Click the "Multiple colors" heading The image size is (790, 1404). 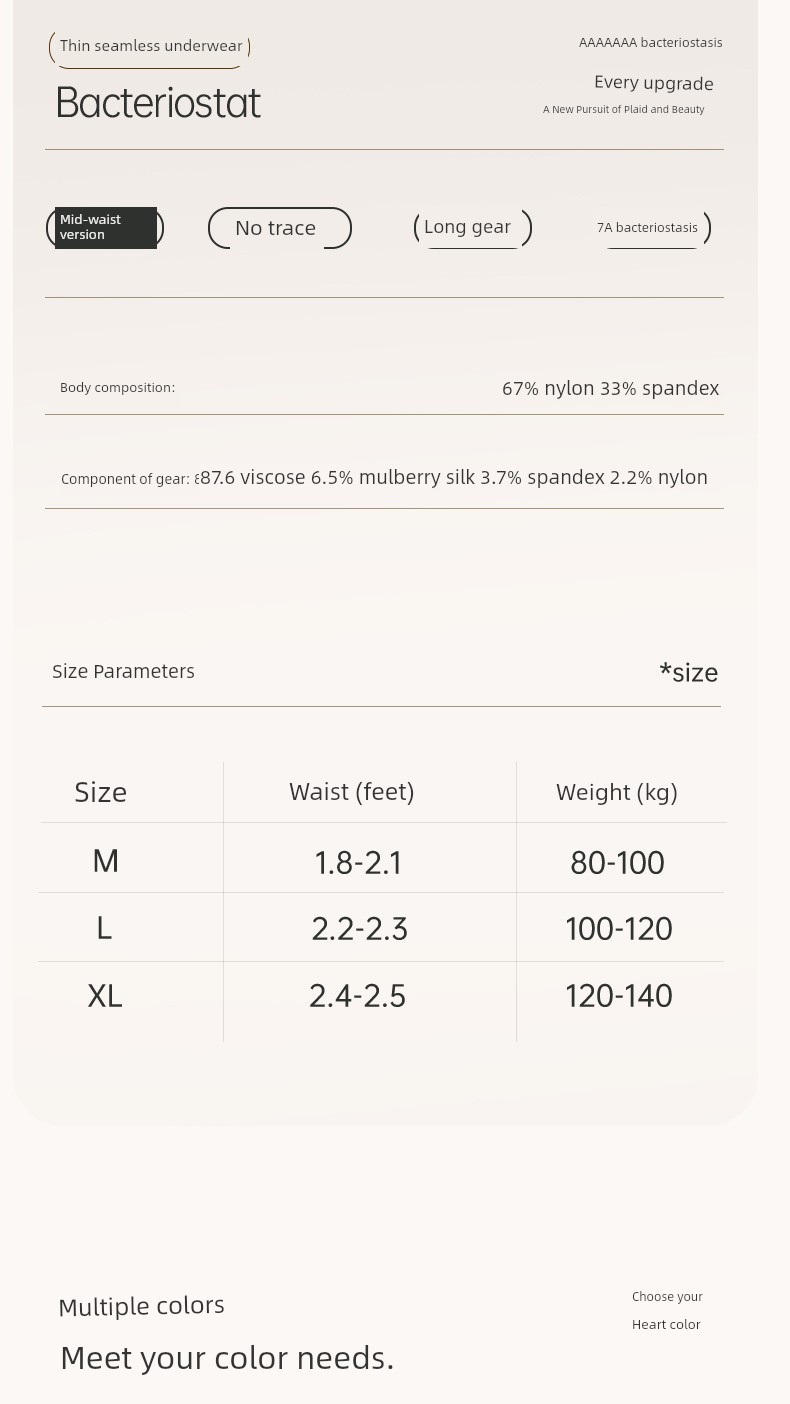pos(141,1306)
